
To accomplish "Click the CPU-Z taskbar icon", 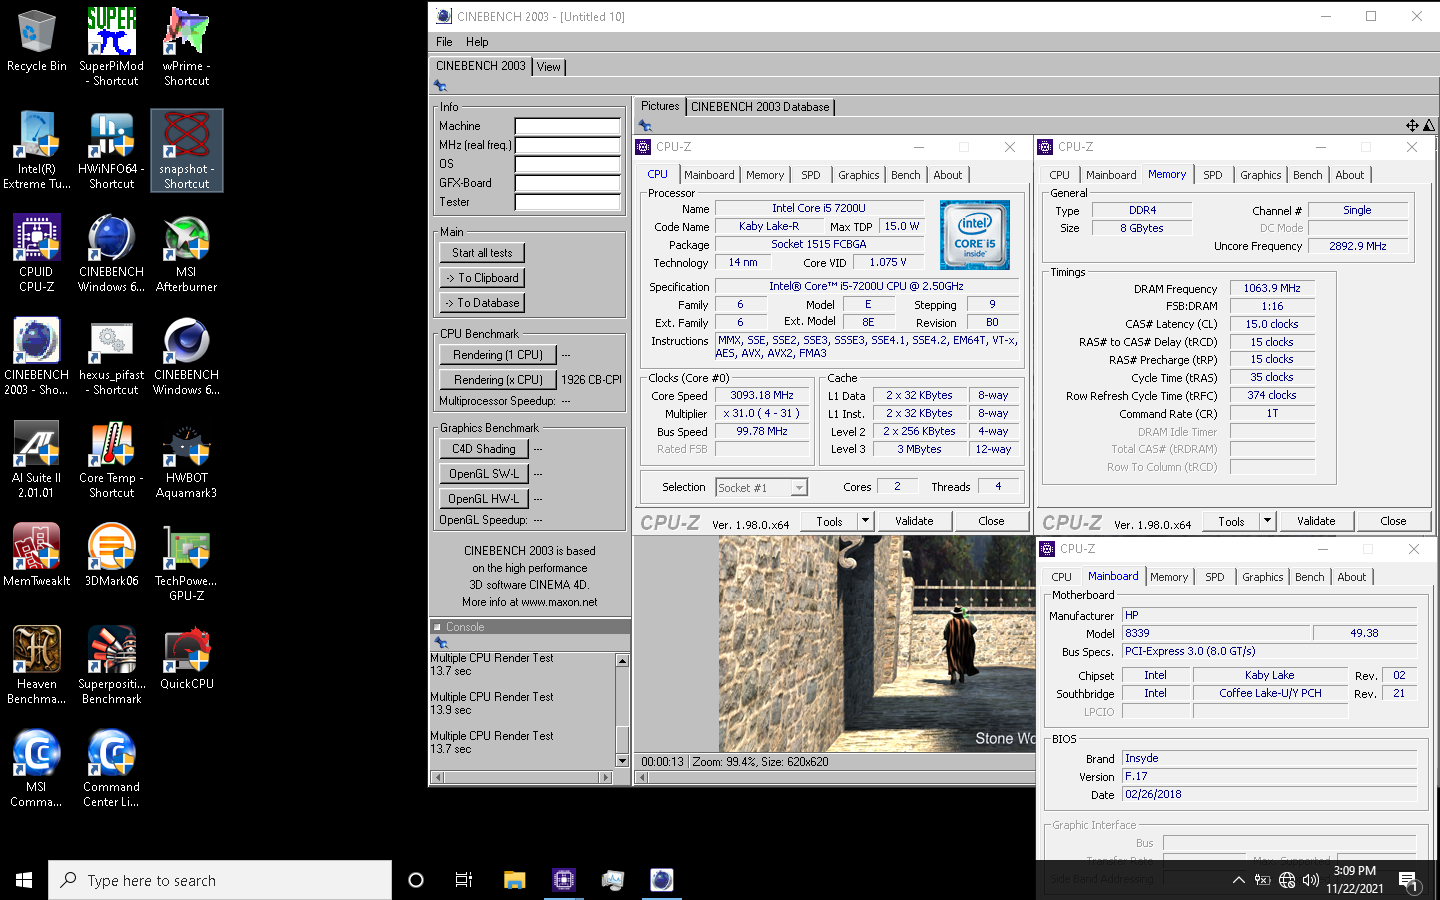I will 564,880.
